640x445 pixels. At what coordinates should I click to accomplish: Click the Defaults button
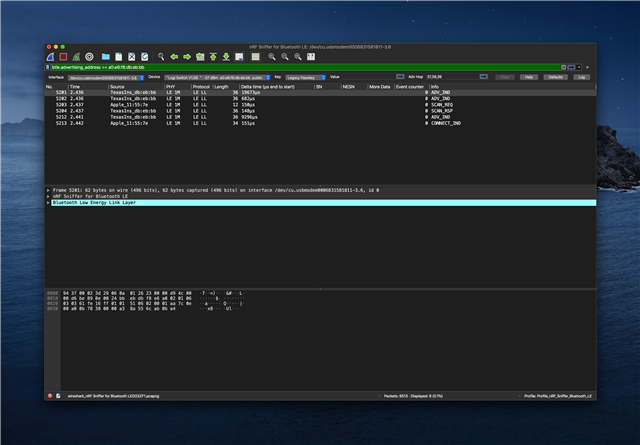pyautogui.click(x=556, y=77)
